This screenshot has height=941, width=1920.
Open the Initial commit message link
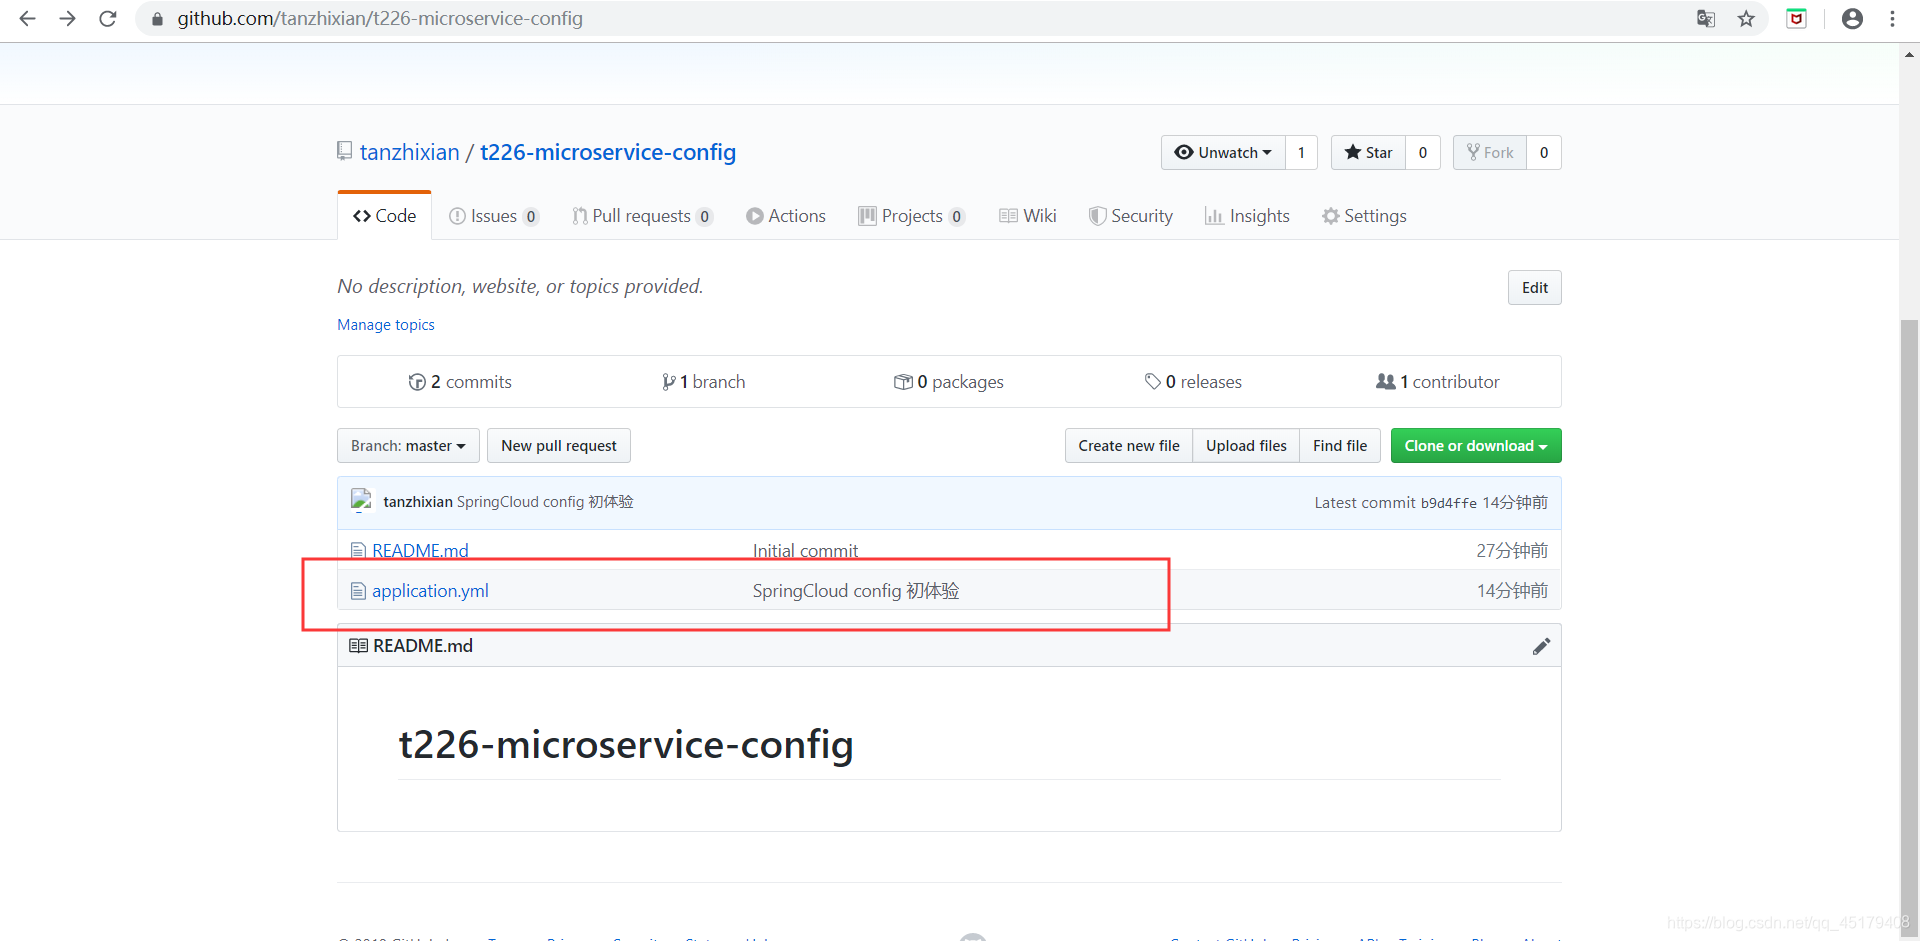tap(805, 550)
